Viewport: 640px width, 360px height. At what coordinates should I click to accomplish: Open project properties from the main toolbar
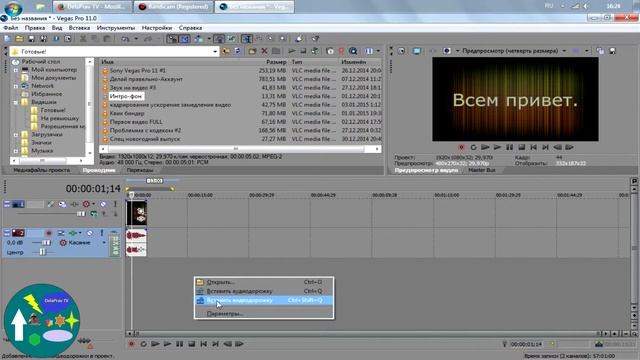(x=68, y=39)
